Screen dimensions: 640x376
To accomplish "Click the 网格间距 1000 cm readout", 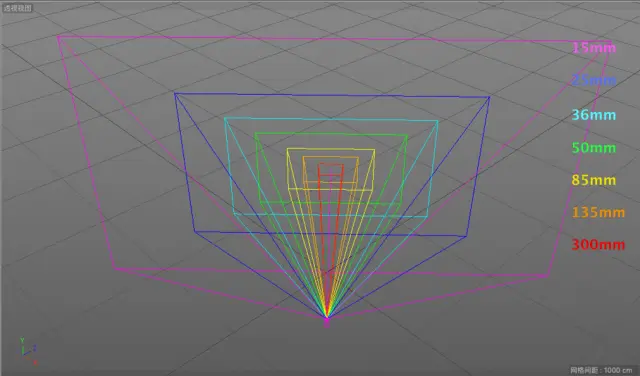I will 601,370.
